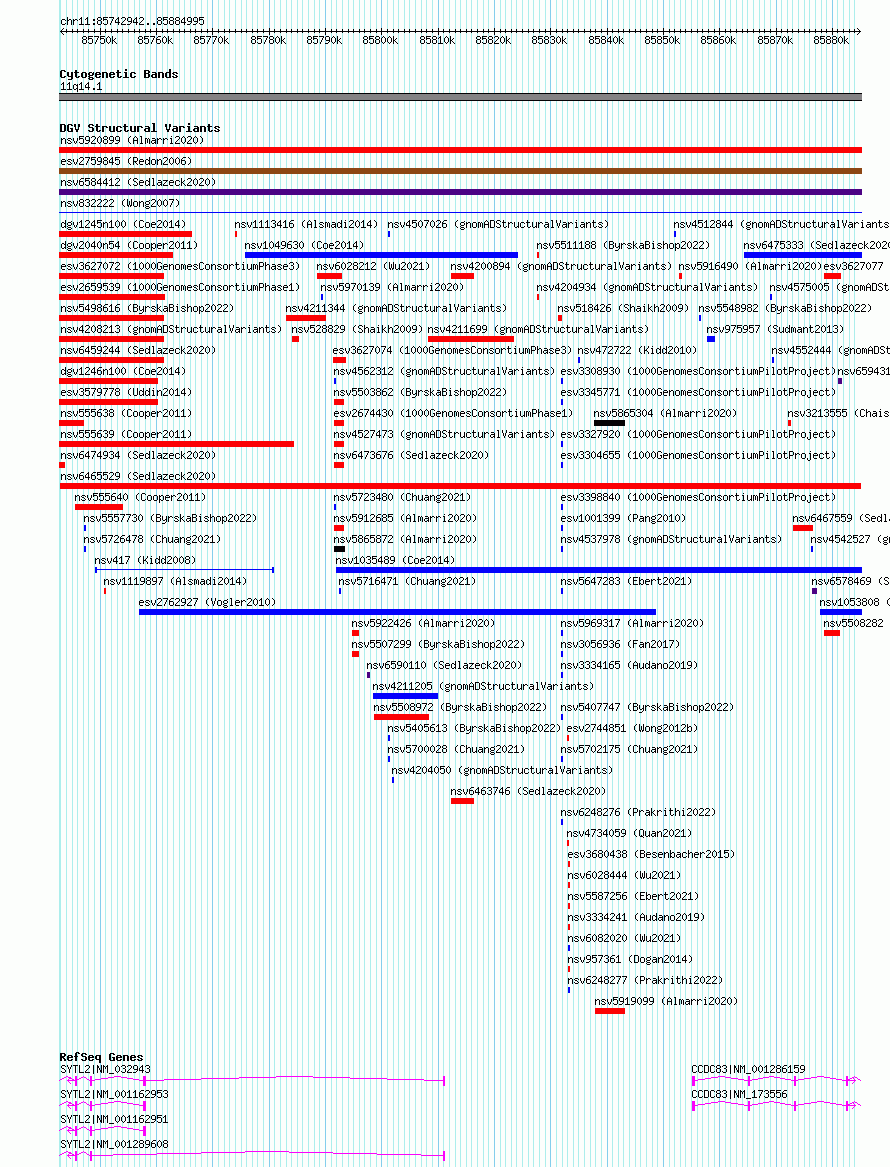890x1167 pixels.
Task: Click the gray 11q14.1 cytogenetic band bar
Action: tap(461, 97)
